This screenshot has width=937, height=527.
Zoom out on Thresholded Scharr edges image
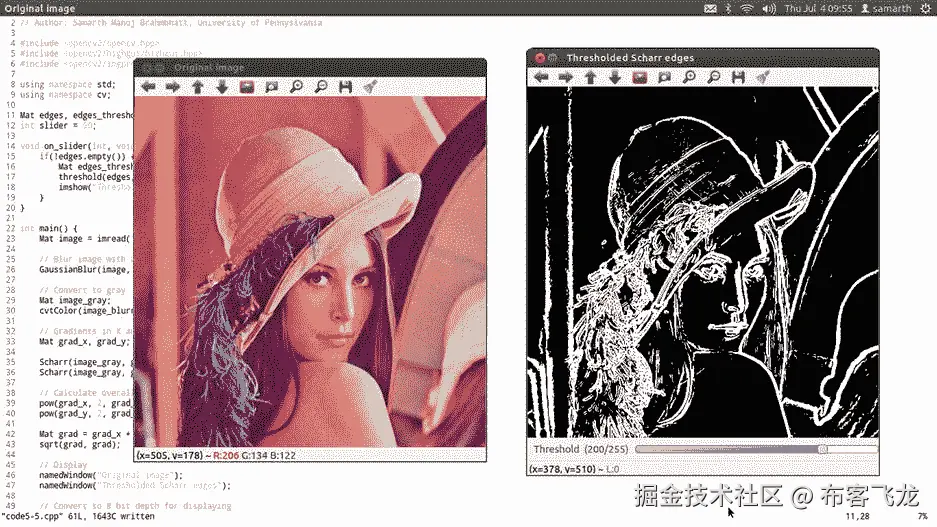[714, 77]
